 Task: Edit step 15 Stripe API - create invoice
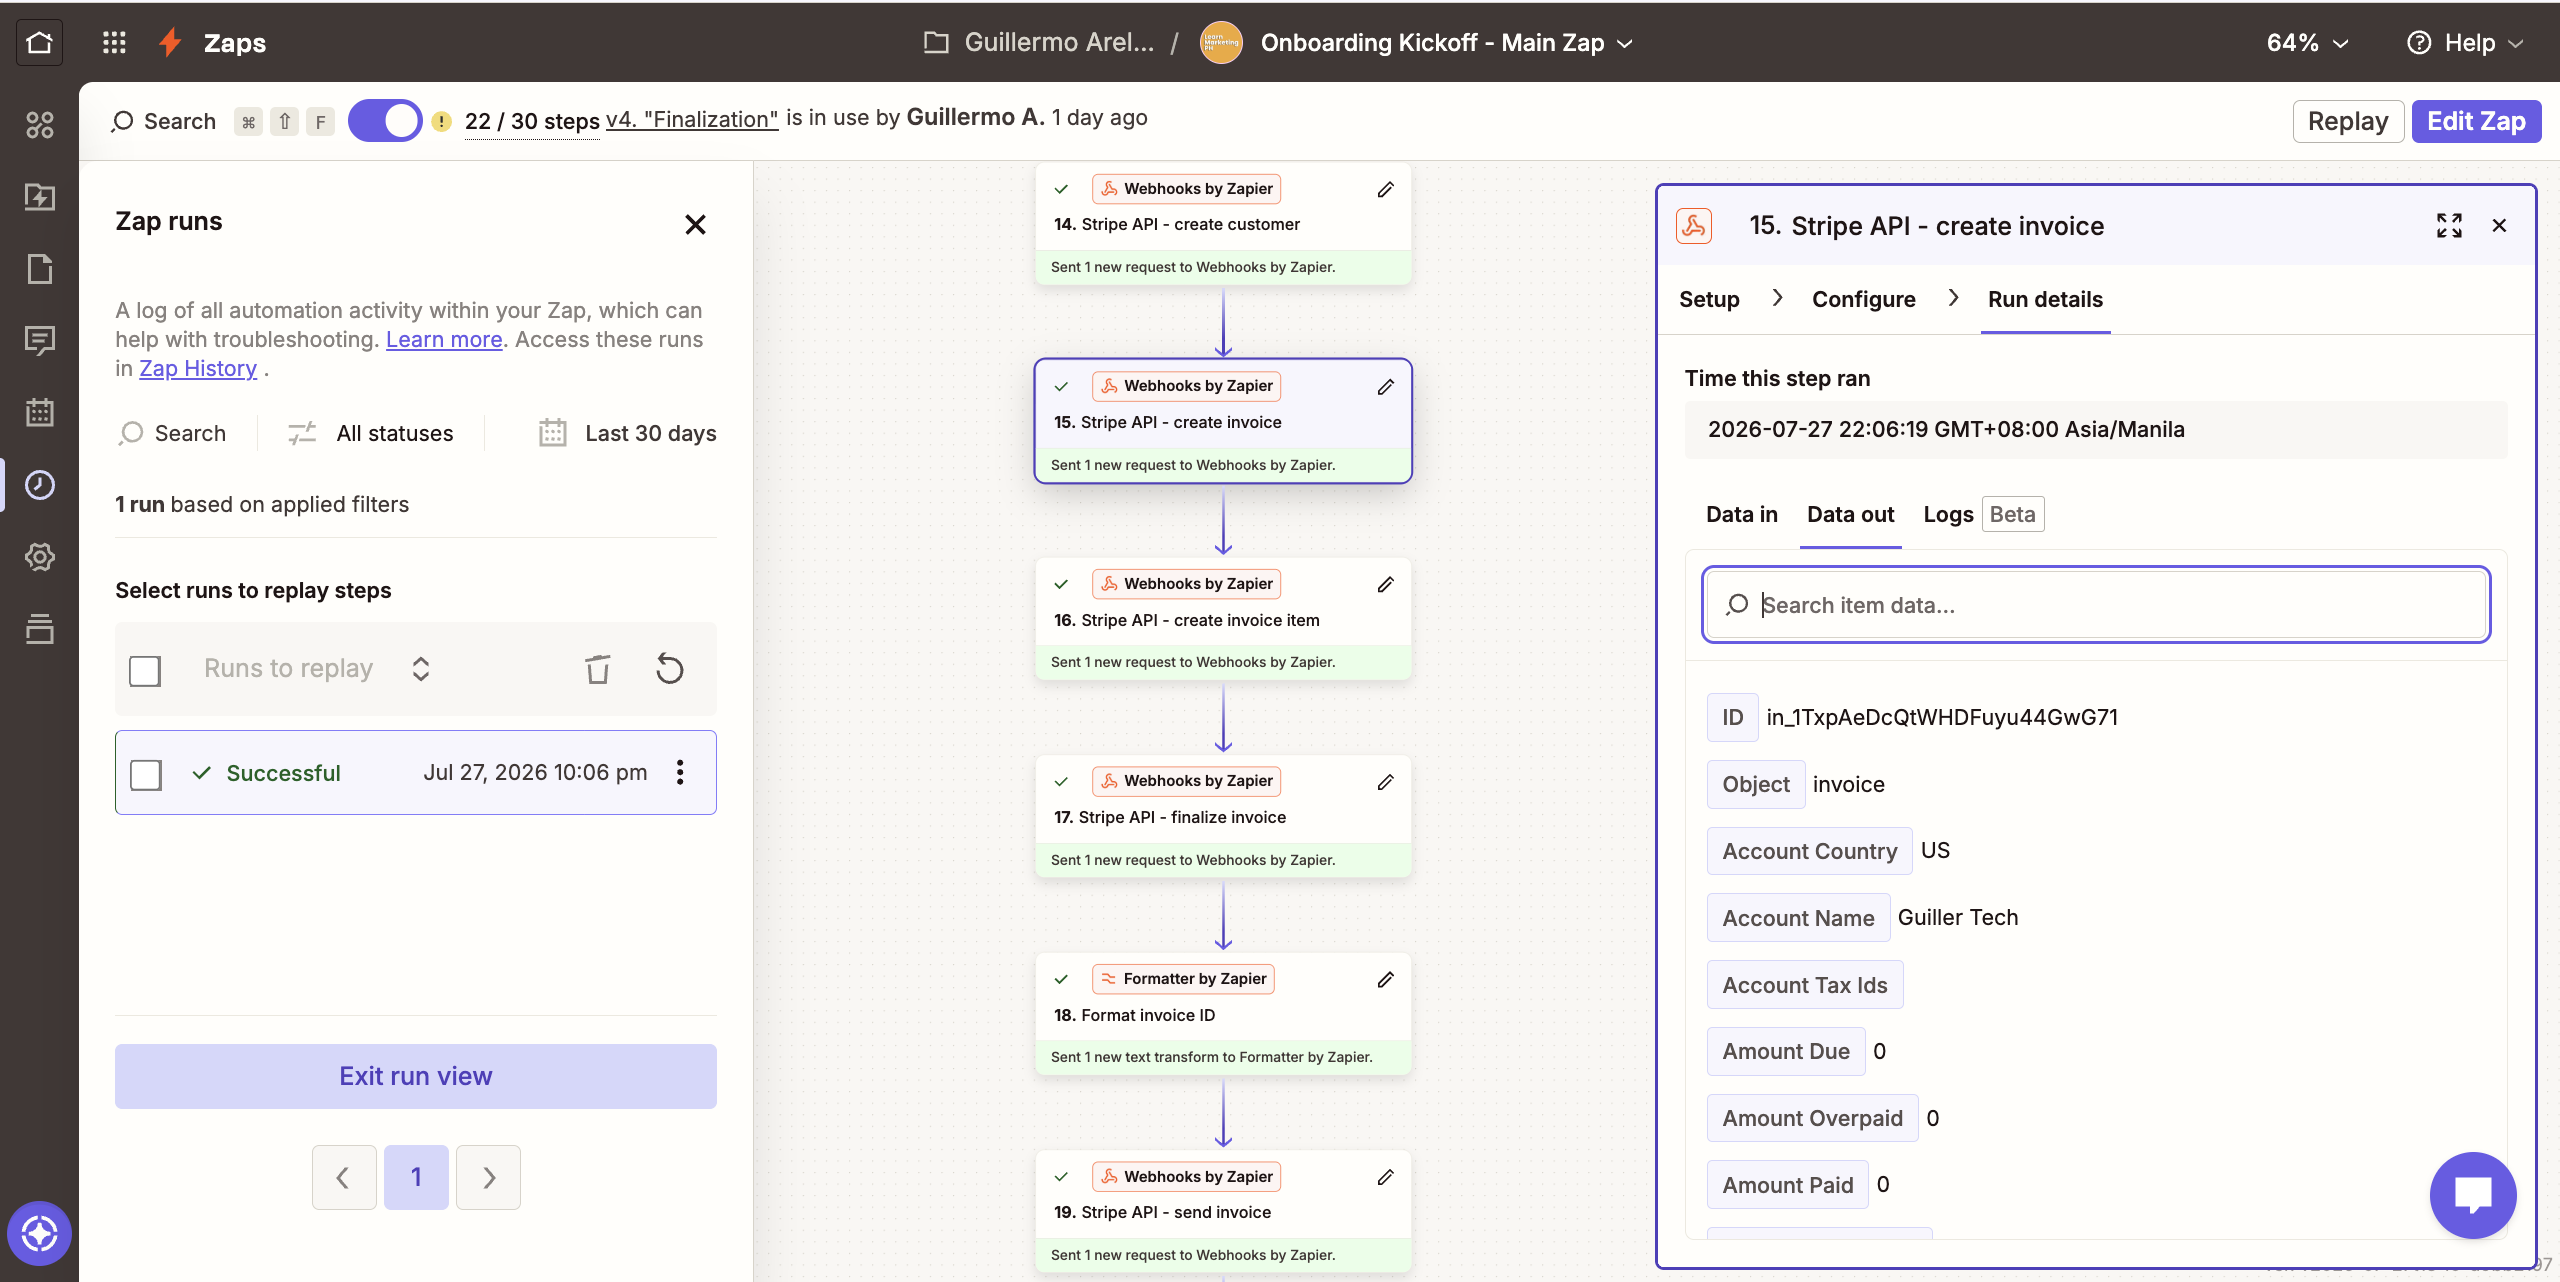tap(1385, 386)
